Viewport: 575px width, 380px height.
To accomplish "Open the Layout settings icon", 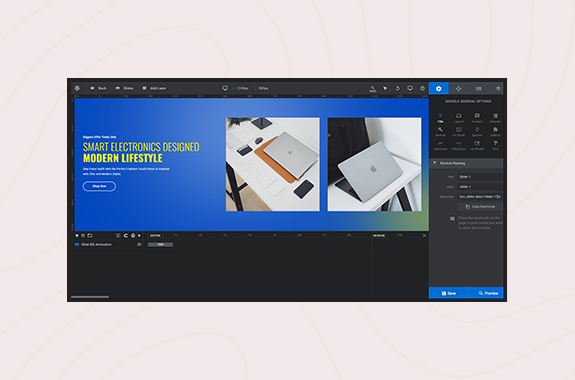I will click(458, 118).
